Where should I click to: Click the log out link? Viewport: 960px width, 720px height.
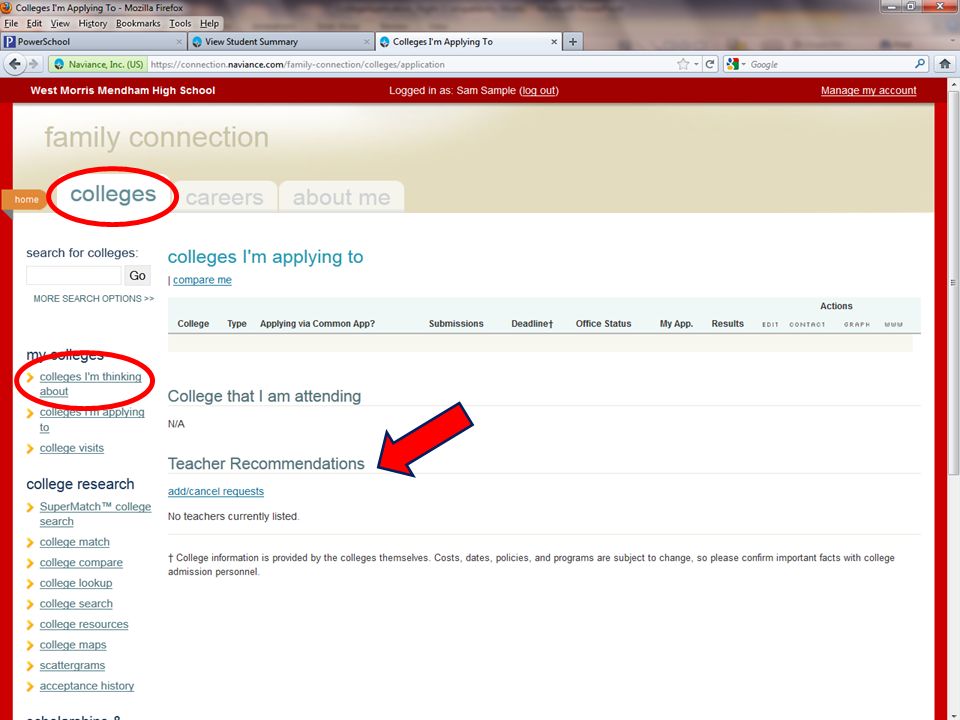539,91
